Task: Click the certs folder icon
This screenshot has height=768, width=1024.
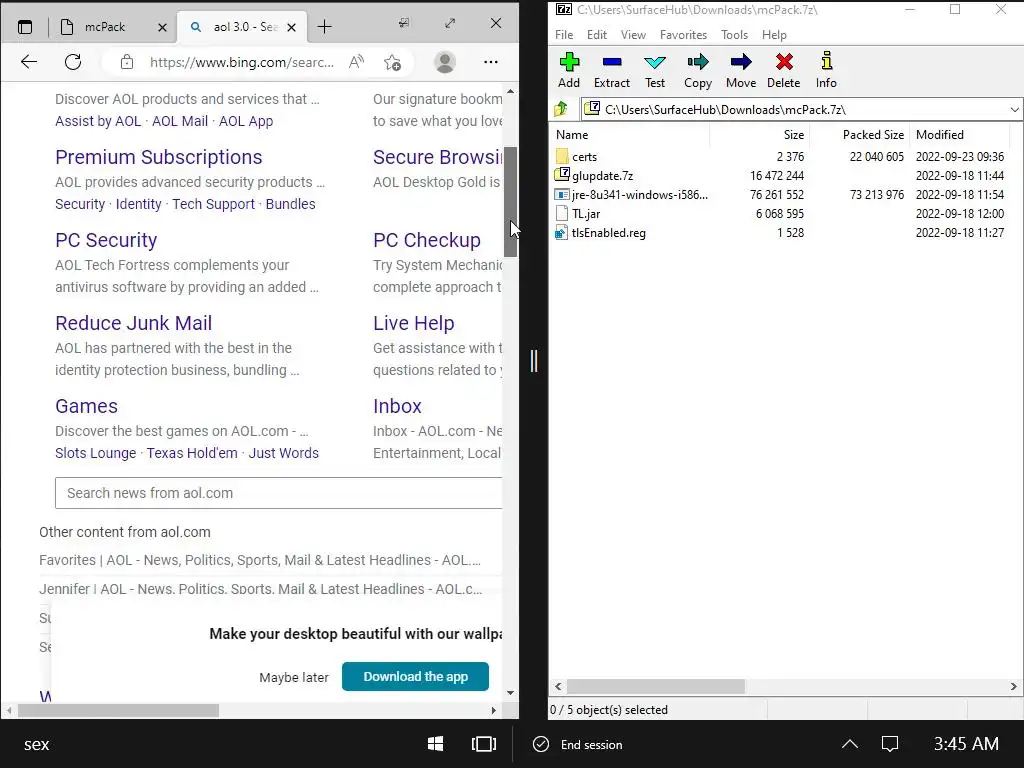Action: (x=562, y=157)
